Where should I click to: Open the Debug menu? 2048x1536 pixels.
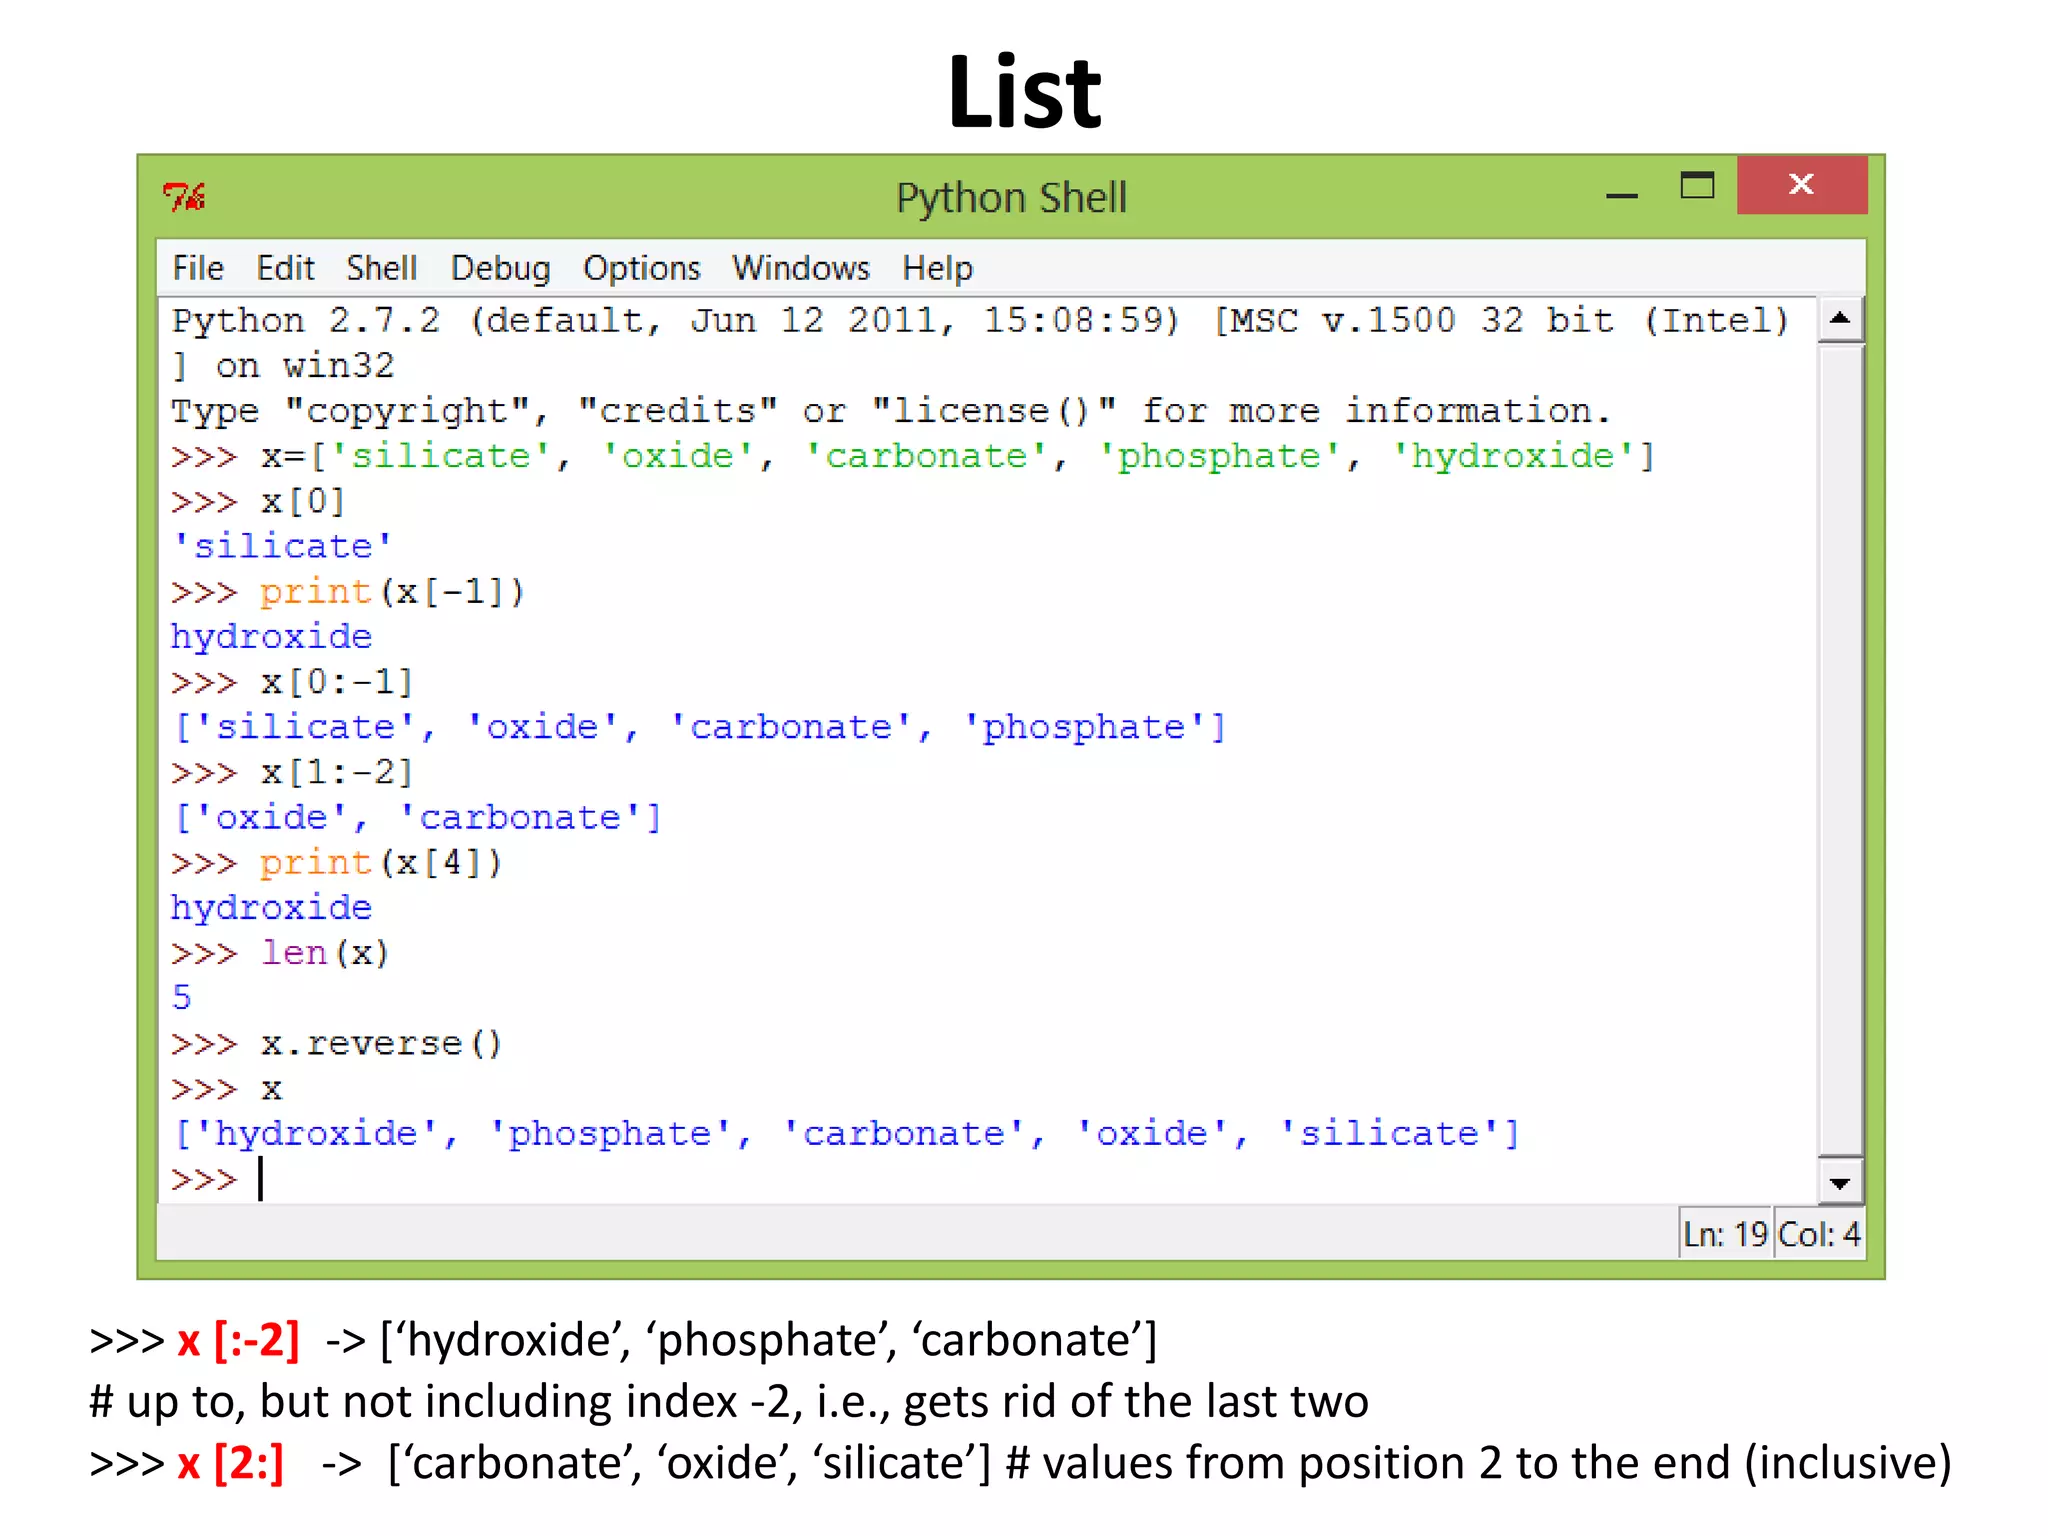point(500,268)
